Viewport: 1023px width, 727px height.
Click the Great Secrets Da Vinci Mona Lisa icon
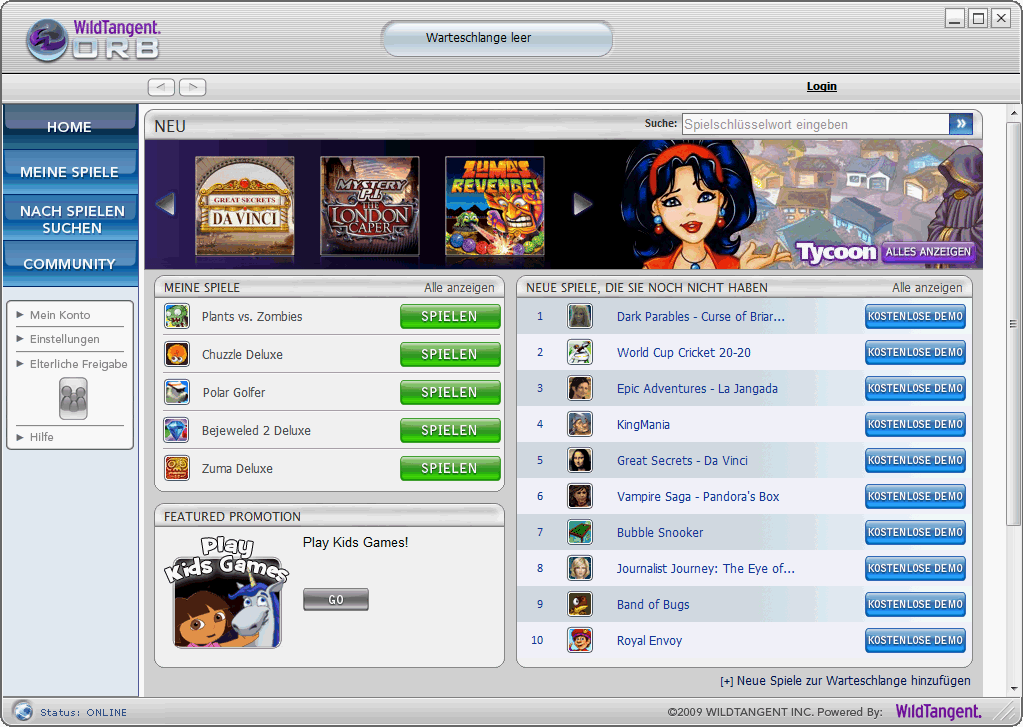(x=579, y=460)
